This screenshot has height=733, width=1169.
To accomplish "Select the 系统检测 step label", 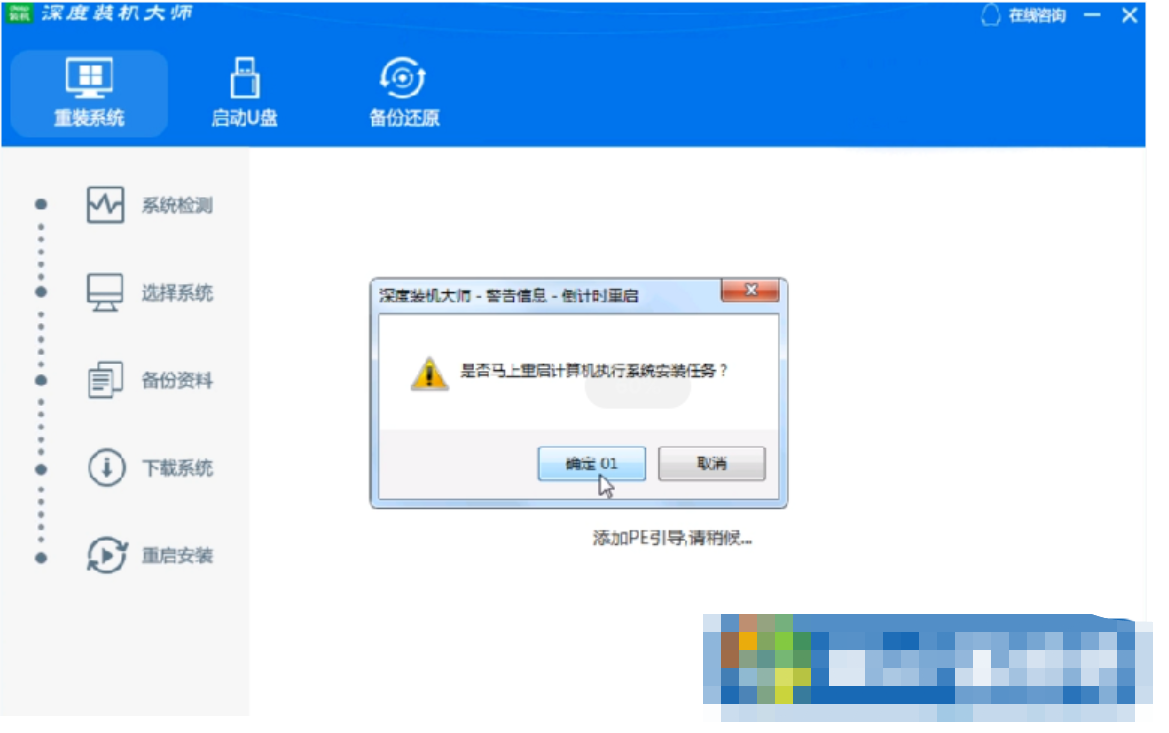I will 177,205.
